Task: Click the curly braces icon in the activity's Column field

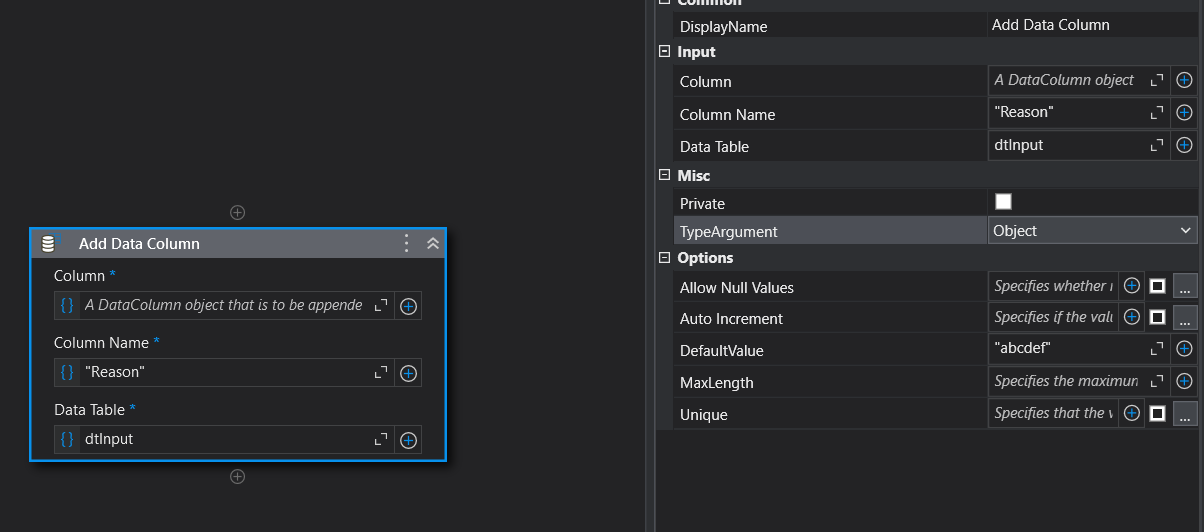Action: pos(67,305)
